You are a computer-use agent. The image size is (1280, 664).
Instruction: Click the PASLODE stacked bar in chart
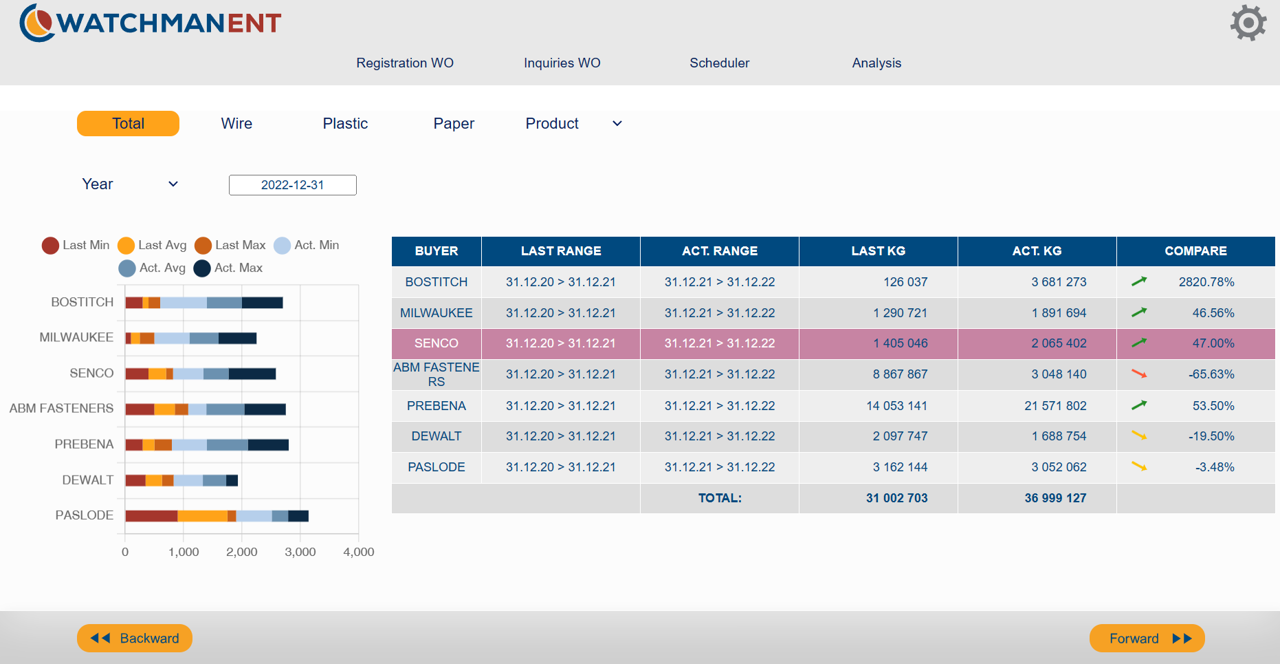click(x=217, y=515)
